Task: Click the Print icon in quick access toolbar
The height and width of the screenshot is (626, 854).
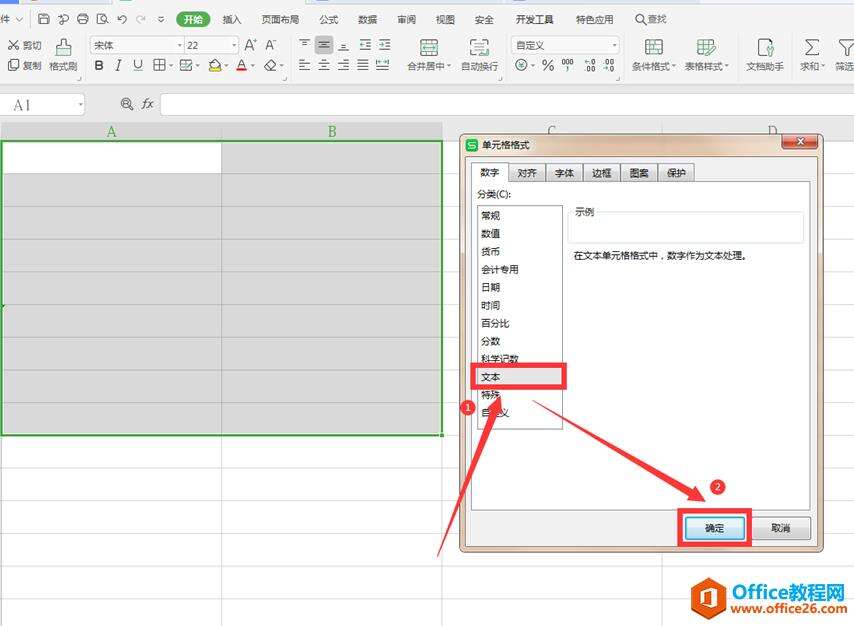Action: click(83, 19)
